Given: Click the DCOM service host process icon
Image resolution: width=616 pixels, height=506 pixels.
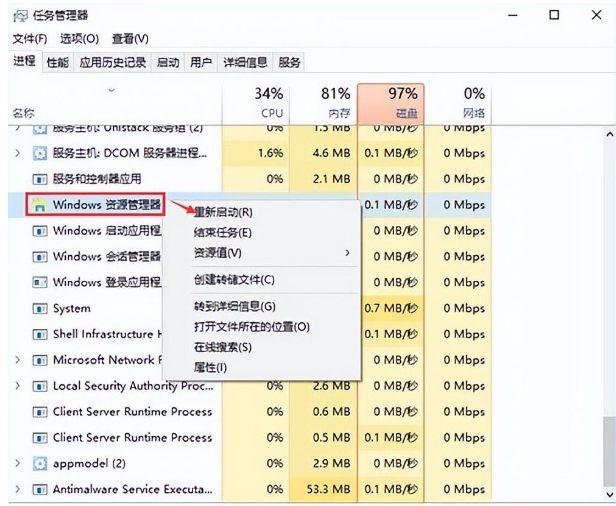Looking at the screenshot, I should pyautogui.click(x=40, y=153).
